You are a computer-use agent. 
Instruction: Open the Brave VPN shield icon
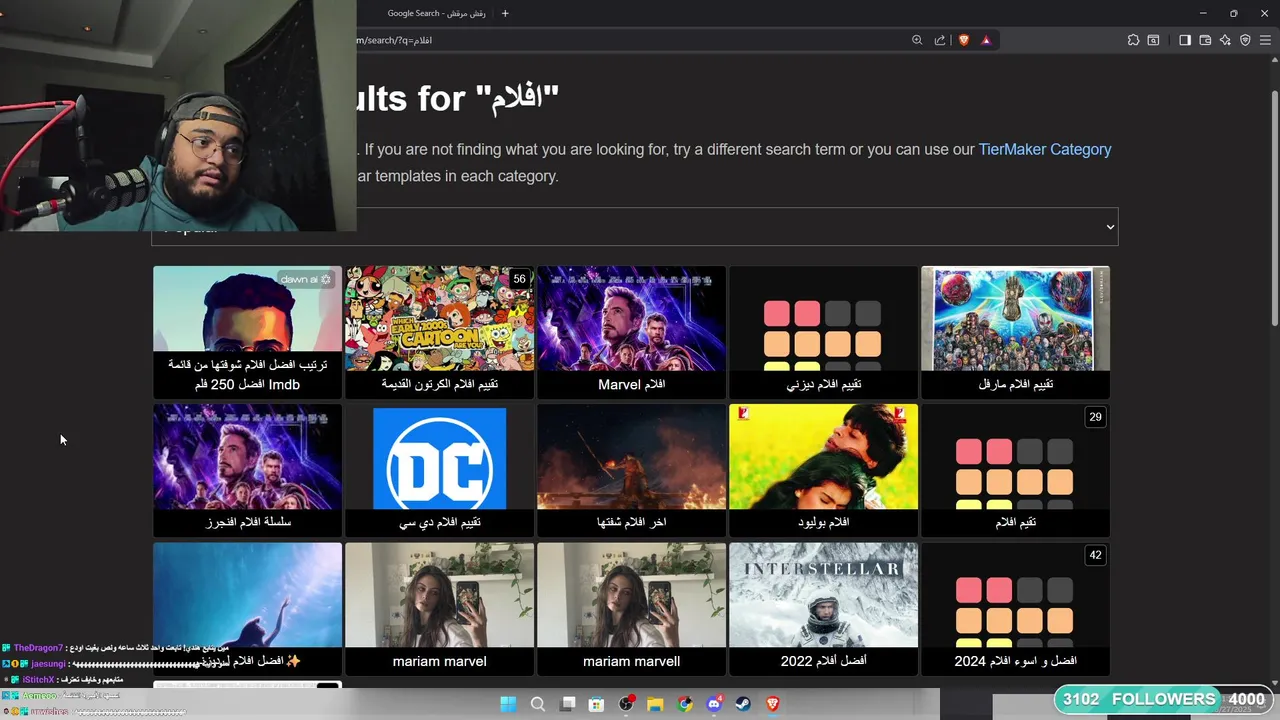coord(1245,40)
